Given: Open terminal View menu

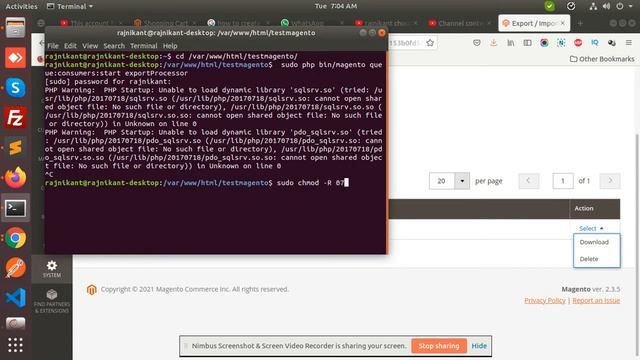Looking at the screenshot, I should point(90,46).
